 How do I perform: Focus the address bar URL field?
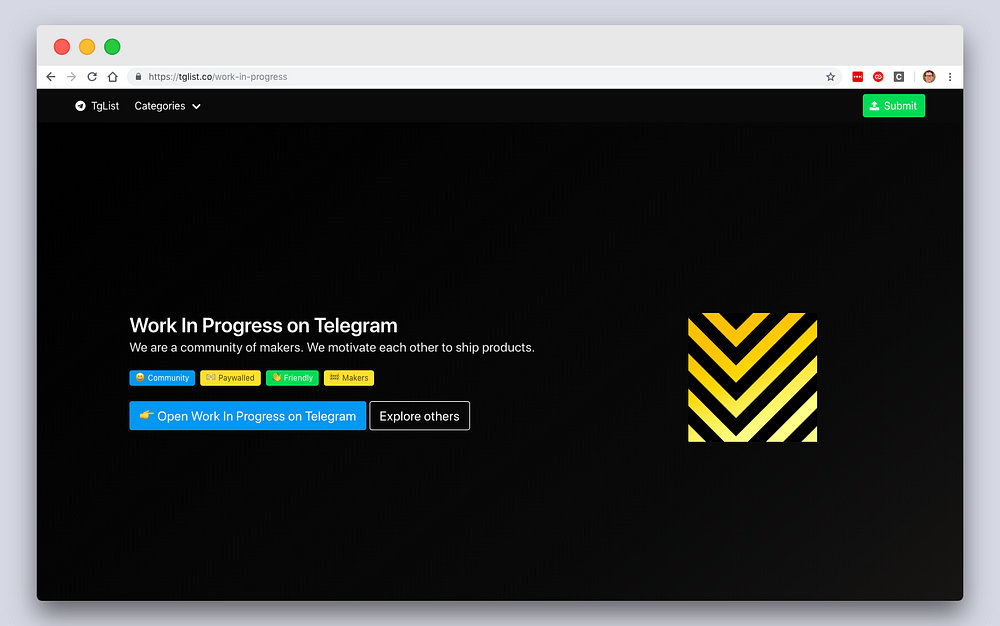[x=485, y=76]
